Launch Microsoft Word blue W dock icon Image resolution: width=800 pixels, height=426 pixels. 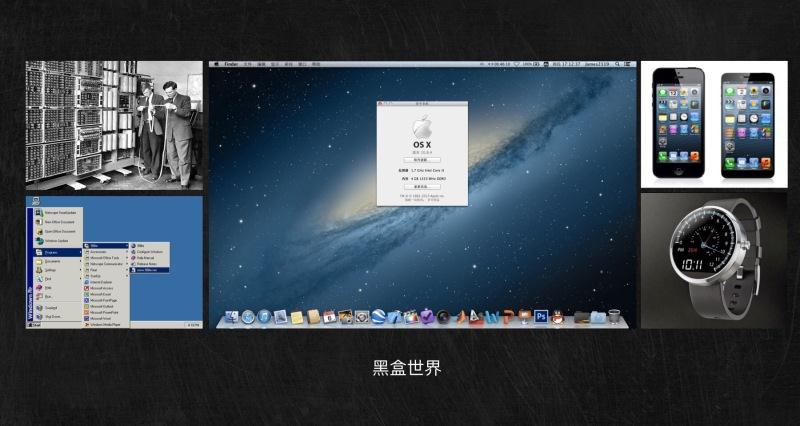click(493, 317)
